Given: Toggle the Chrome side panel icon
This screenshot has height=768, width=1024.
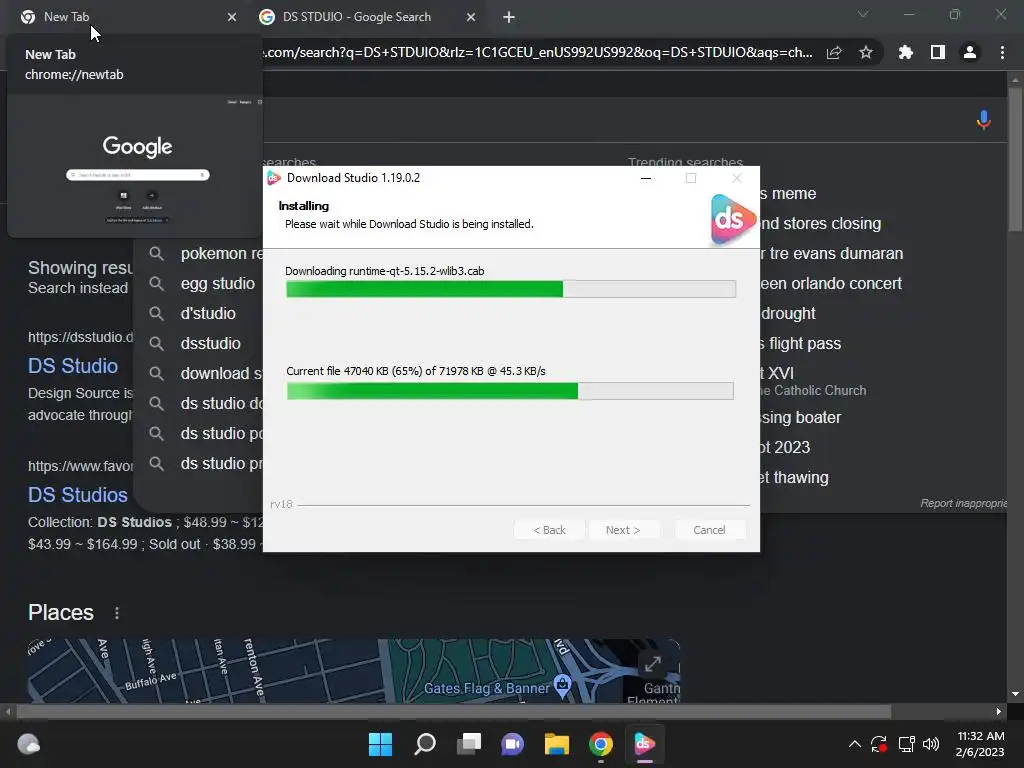Looking at the screenshot, I should point(938,52).
